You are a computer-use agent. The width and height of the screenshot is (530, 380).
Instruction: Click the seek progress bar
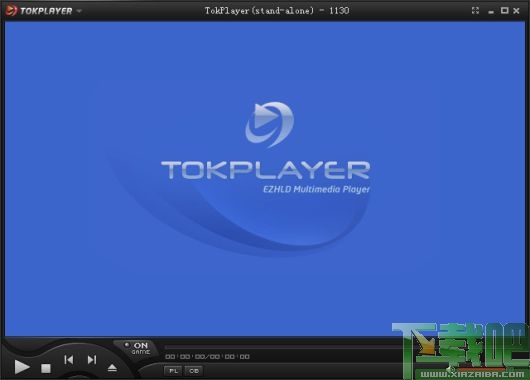(284, 347)
